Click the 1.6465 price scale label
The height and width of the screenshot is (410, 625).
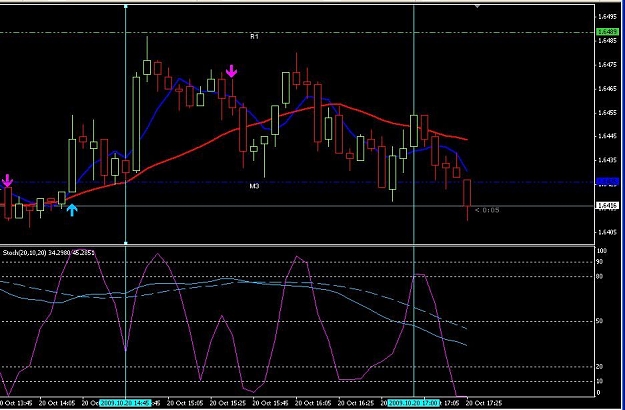pos(608,88)
